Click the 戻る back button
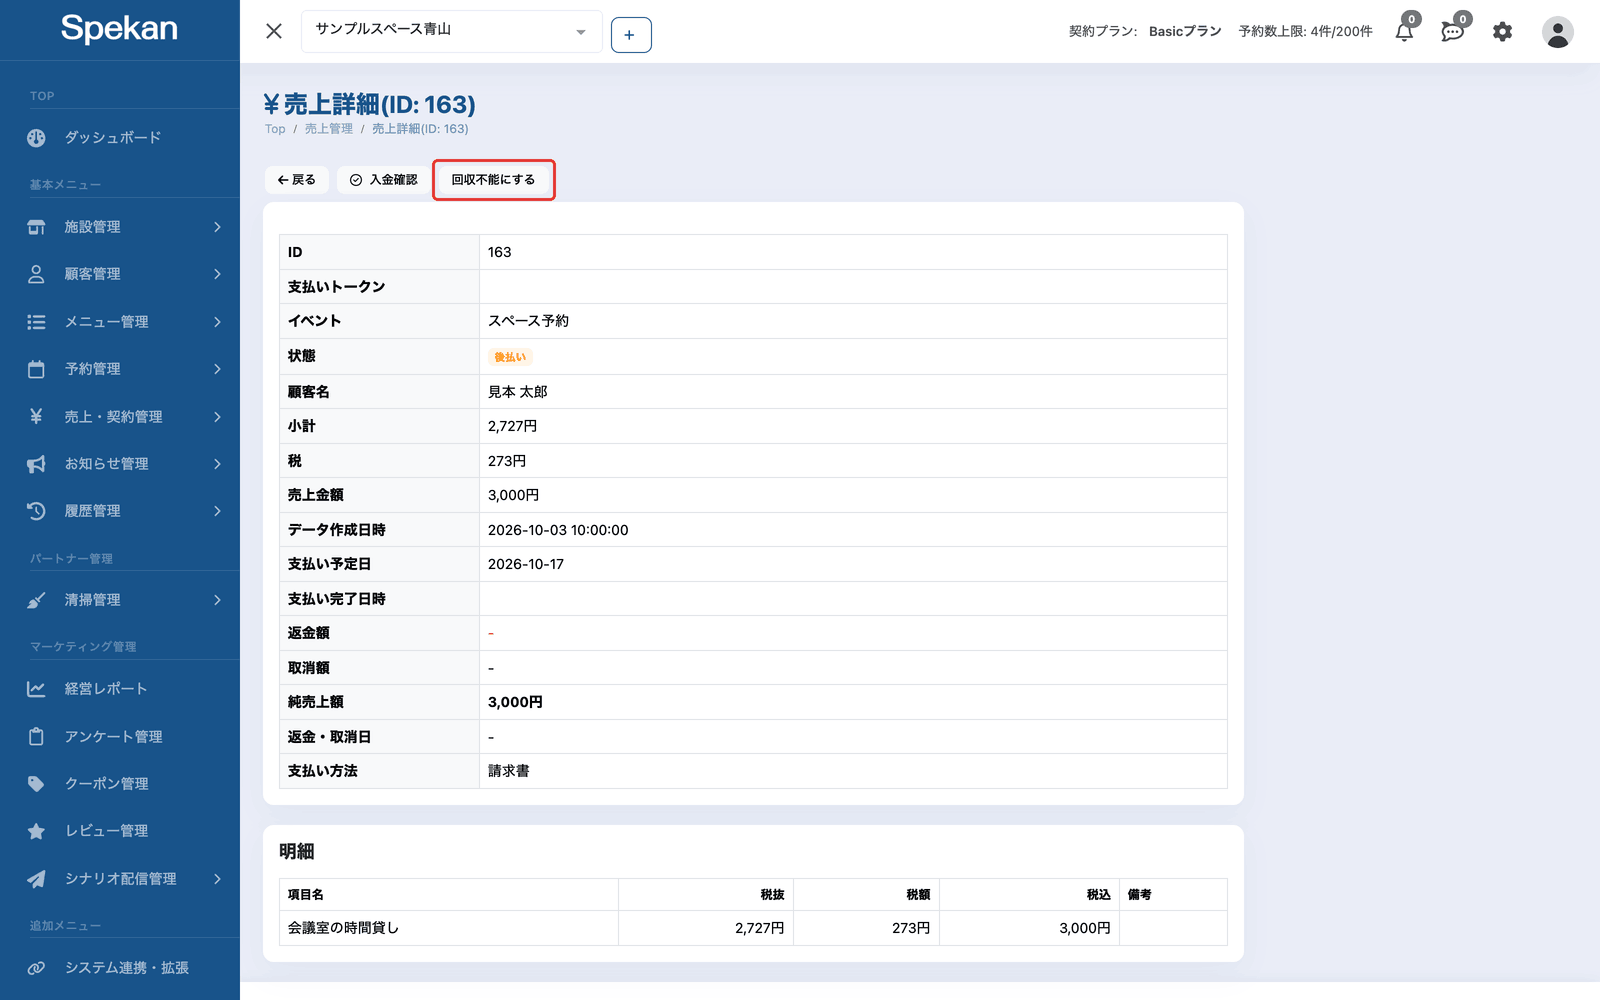This screenshot has height=1000, width=1600. pyautogui.click(x=297, y=180)
